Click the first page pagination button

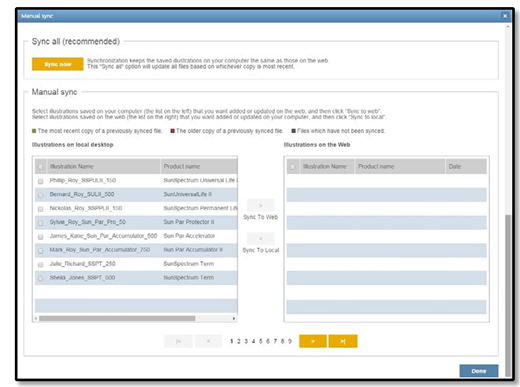(178, 341)
